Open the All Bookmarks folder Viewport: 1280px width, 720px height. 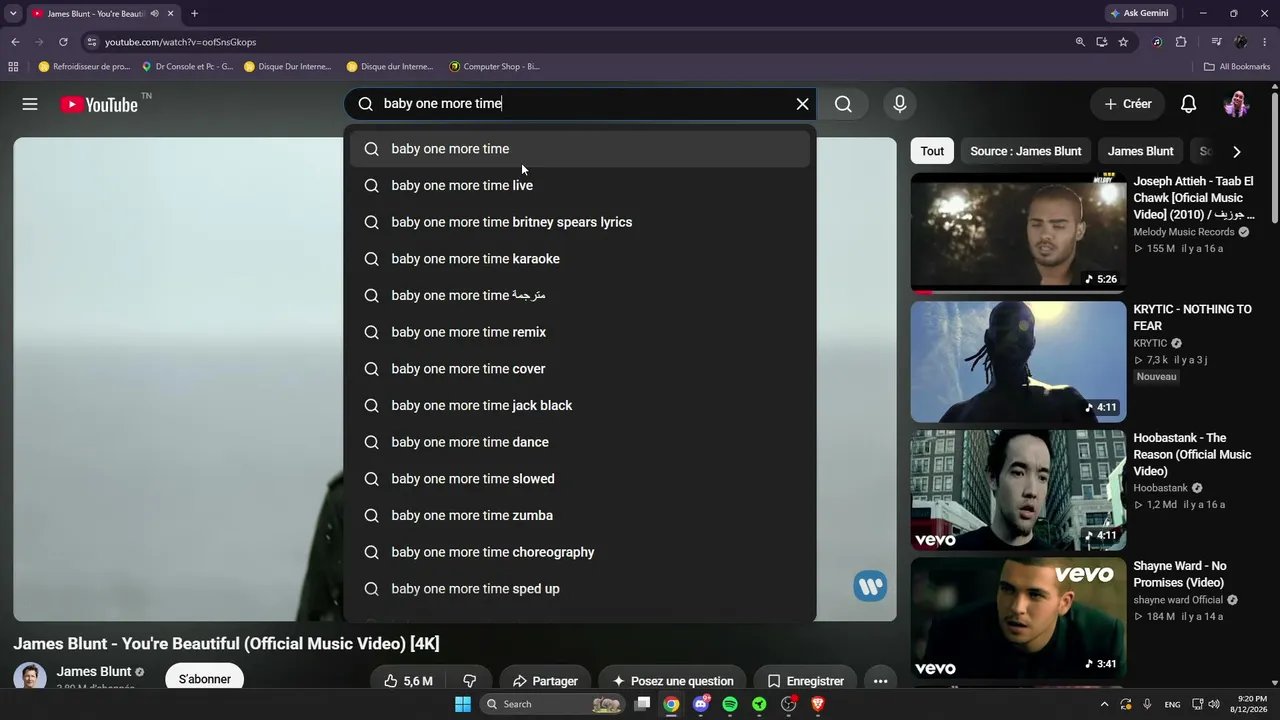point(1237,67)
